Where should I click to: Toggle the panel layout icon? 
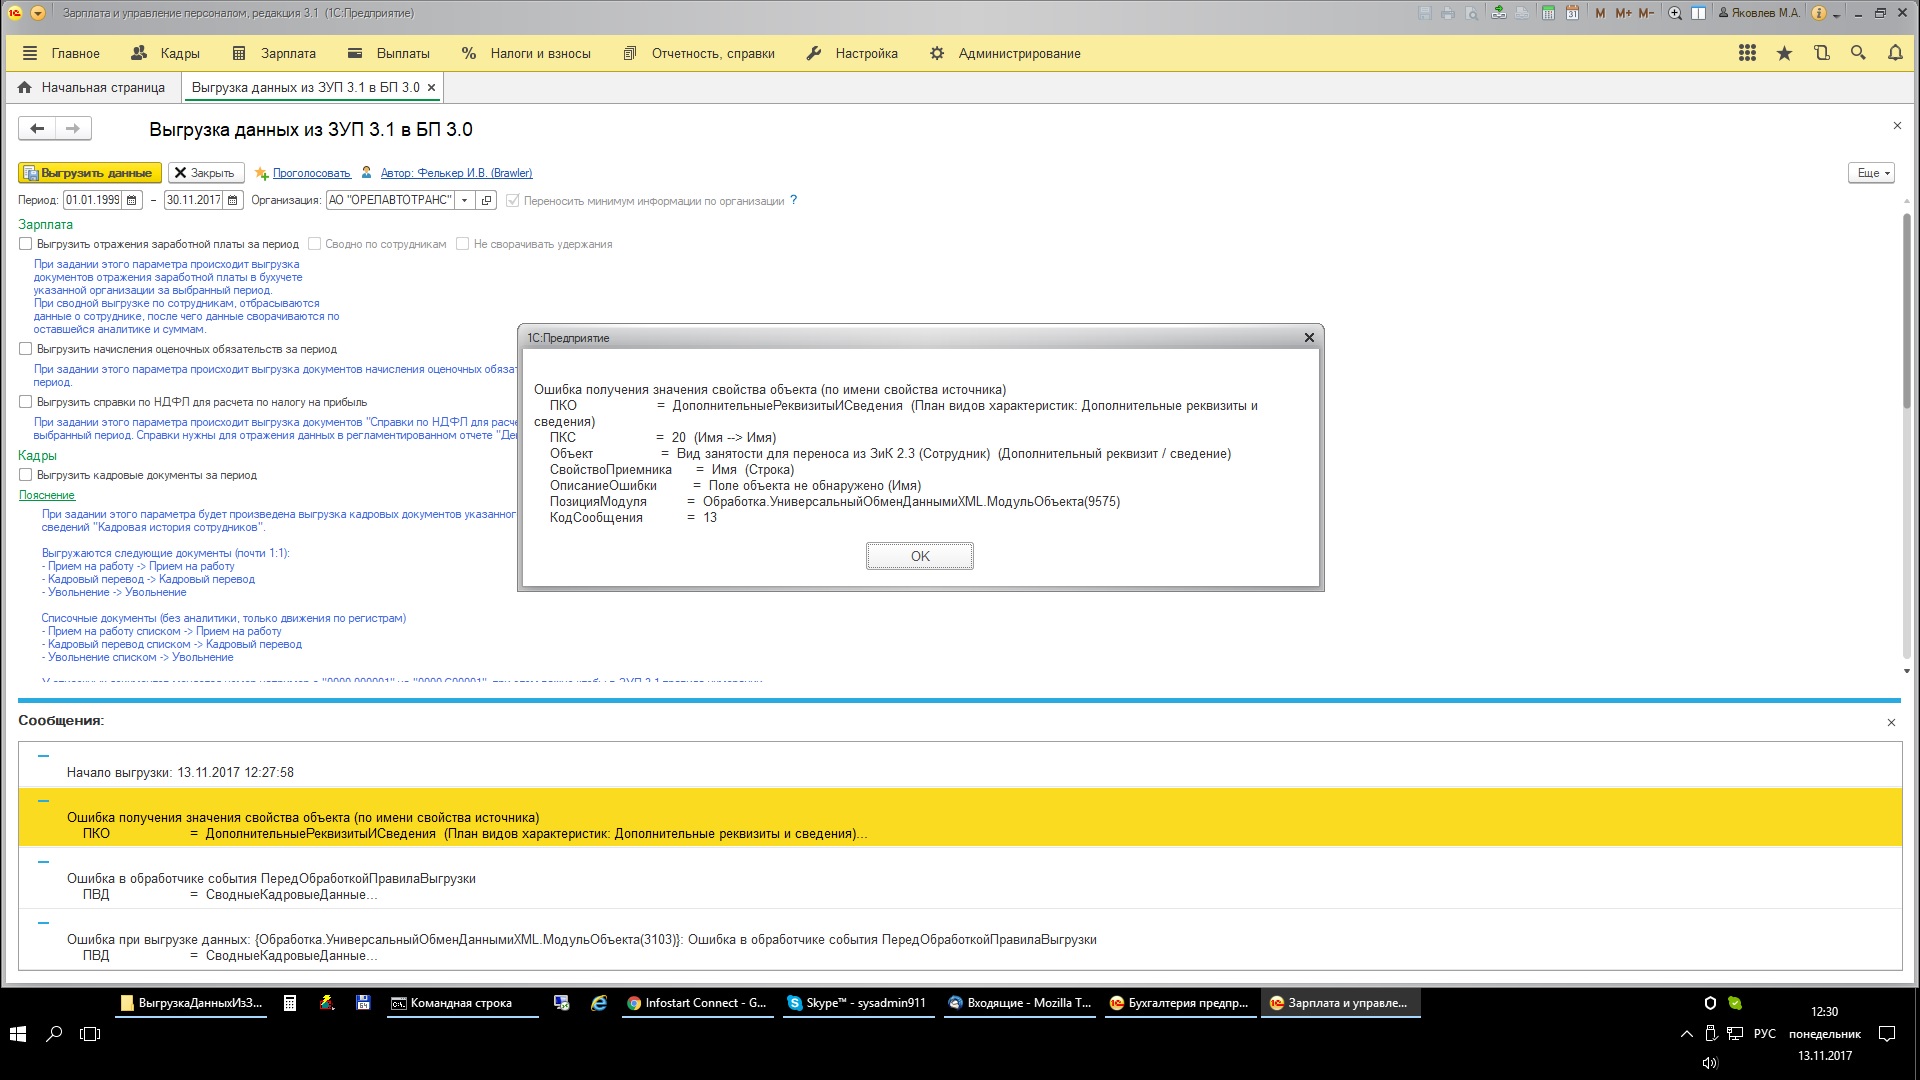pyautogui.click(x=1698, y=13)
